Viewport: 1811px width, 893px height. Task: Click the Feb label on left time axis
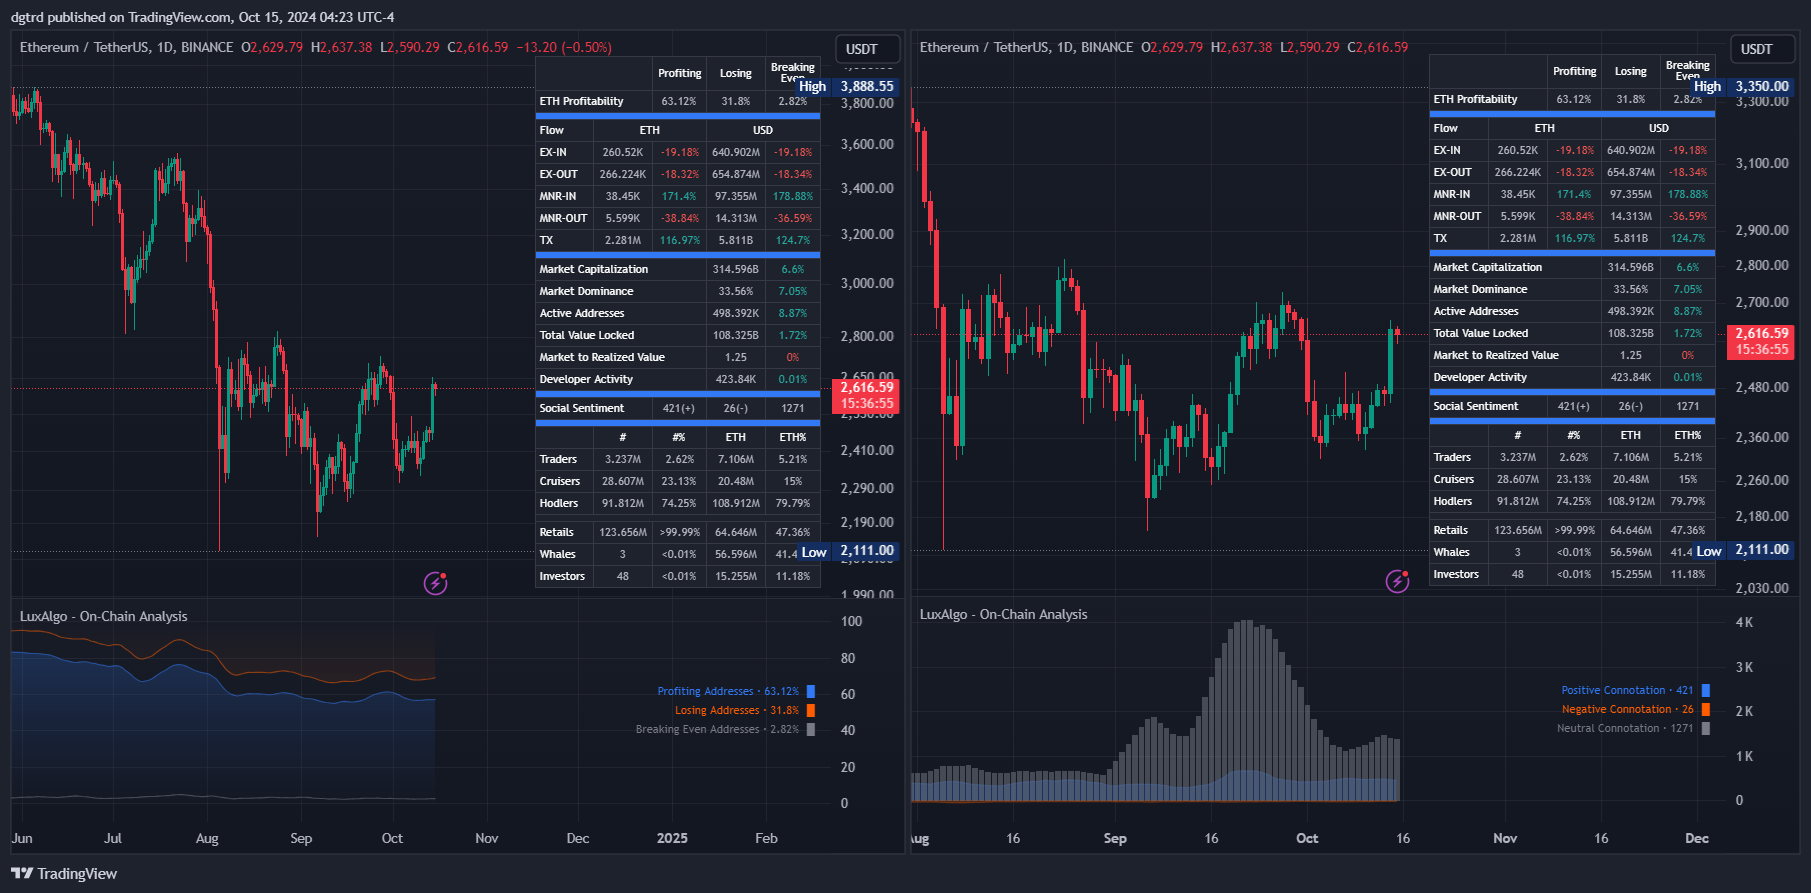(x=766, y=838)
